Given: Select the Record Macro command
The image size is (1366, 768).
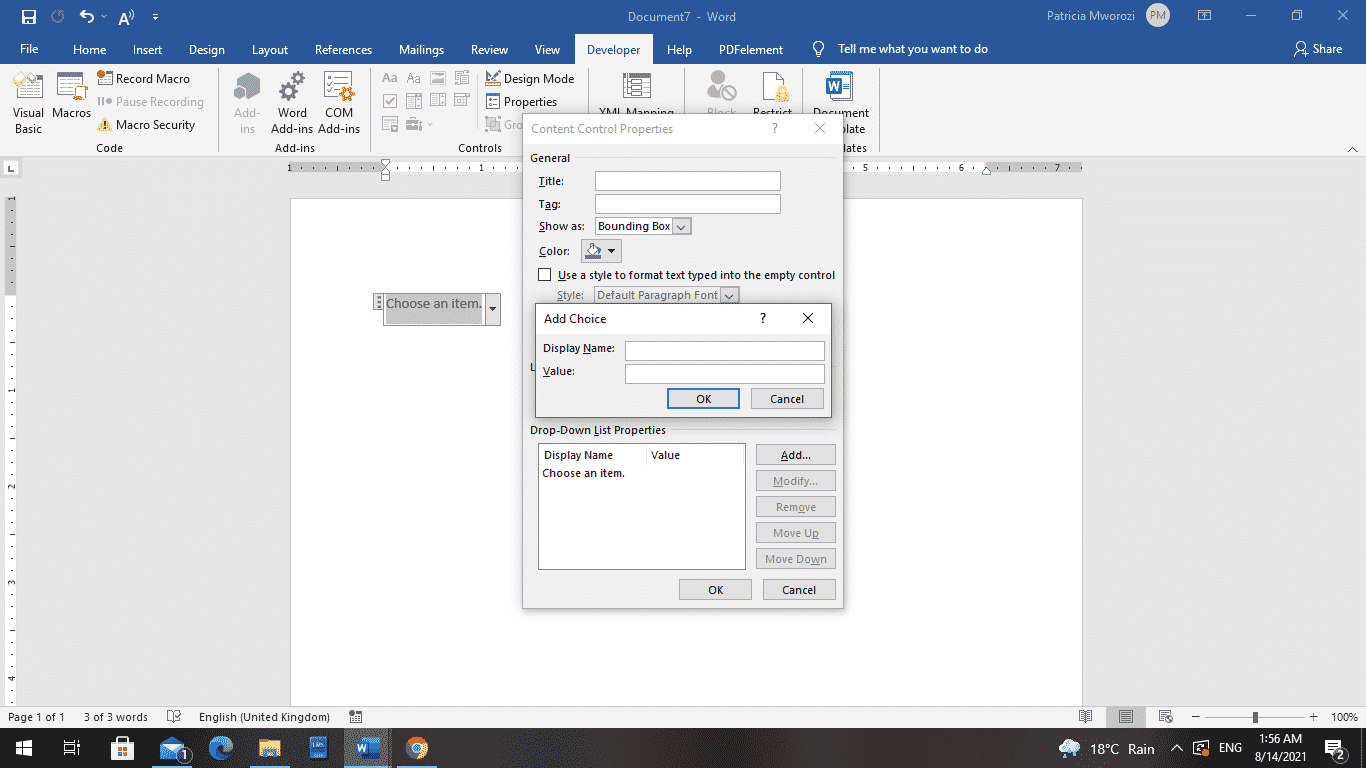Looking at the screenshot, I should (x=147, y=78).
